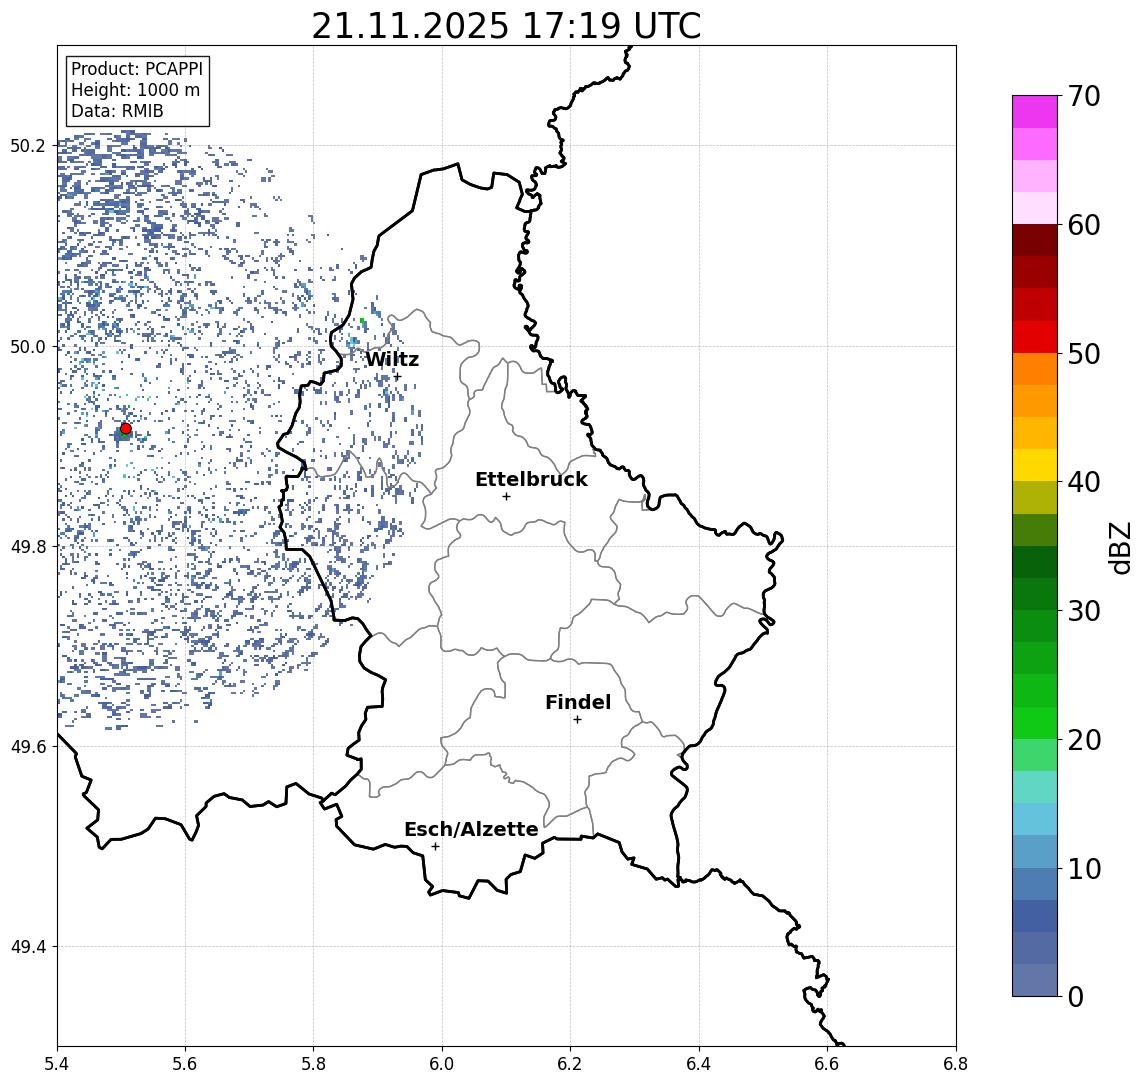Click longitude axis label 5.6

coord(185,1064)
